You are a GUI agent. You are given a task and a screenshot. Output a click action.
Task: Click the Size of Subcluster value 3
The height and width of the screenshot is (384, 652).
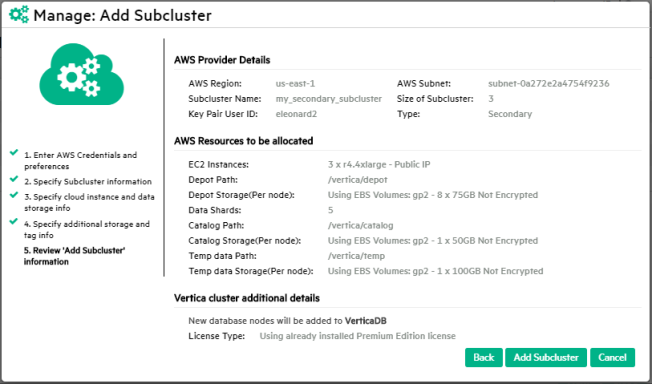point(491,99)
